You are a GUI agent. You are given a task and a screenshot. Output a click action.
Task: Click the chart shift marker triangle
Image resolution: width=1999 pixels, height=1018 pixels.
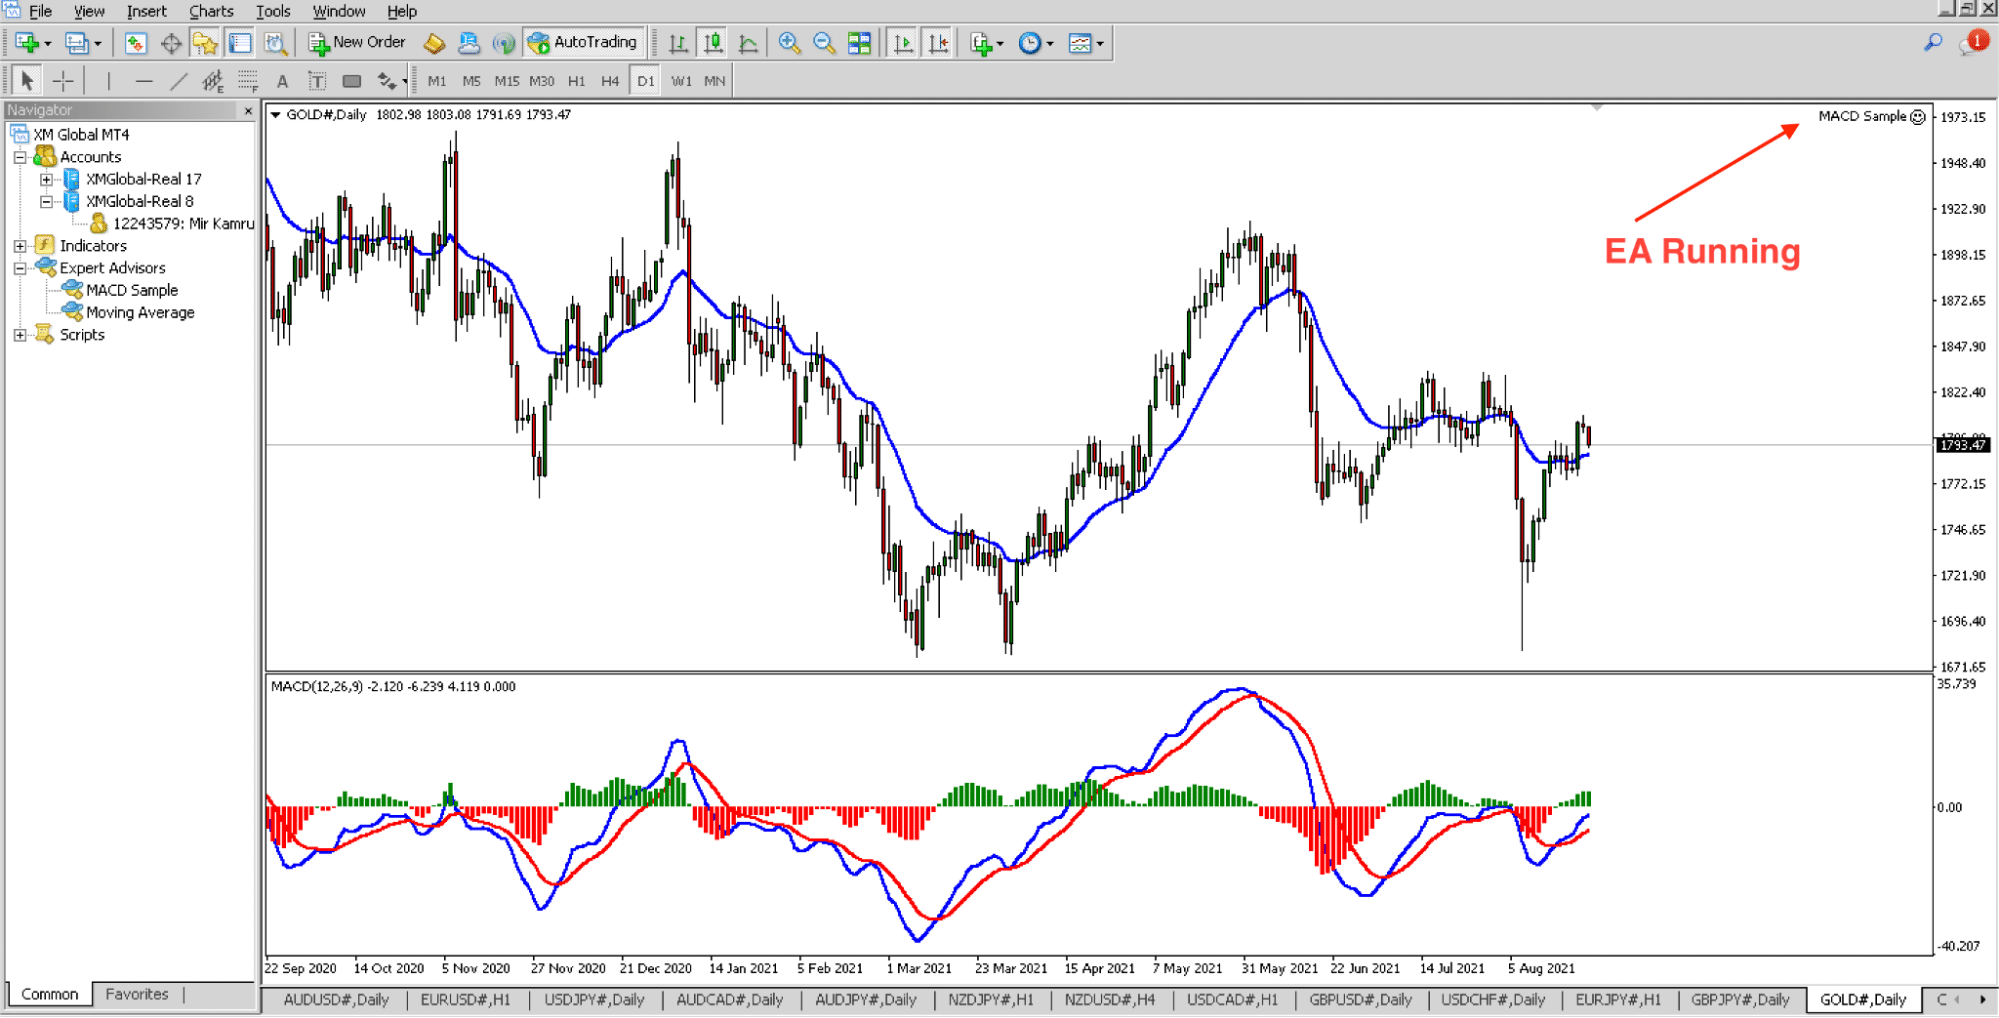pos(1597,106)
